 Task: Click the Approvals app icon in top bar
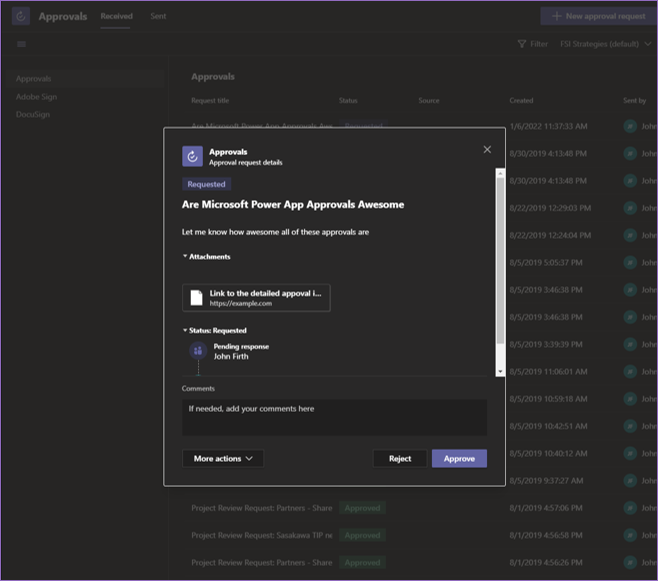pyautogui.click(x=21, y=16)
